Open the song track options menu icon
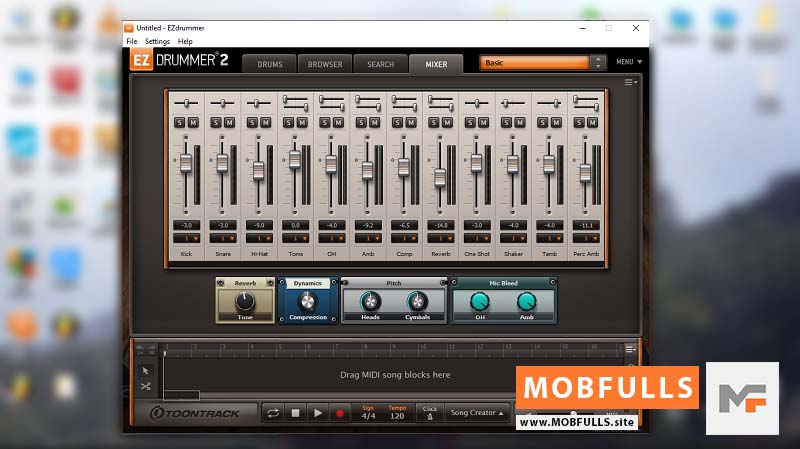This screenshot has height=449, width=800. pyautogui.click(x=631, y=349)
